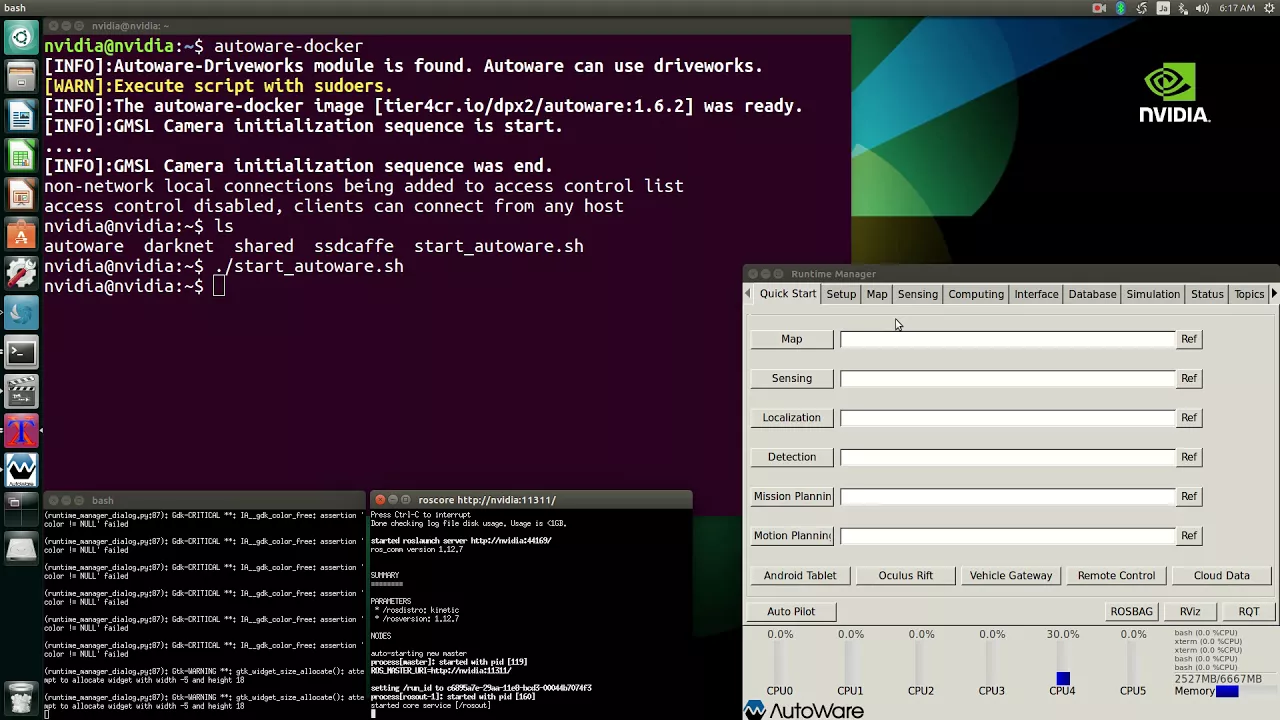
Task: Open the removable drive icon in dock
Action: (x=21, y=548)
